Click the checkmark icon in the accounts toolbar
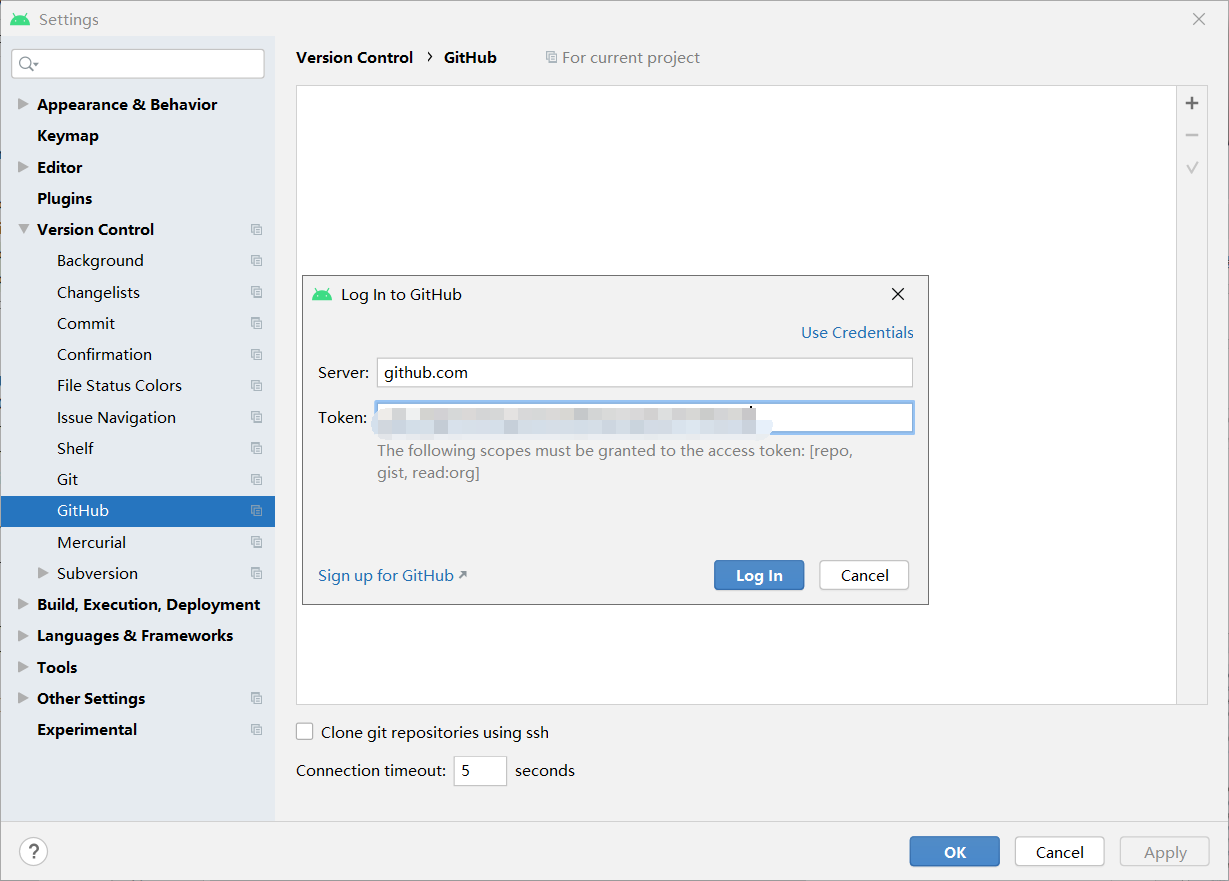 click(1191, 166)
